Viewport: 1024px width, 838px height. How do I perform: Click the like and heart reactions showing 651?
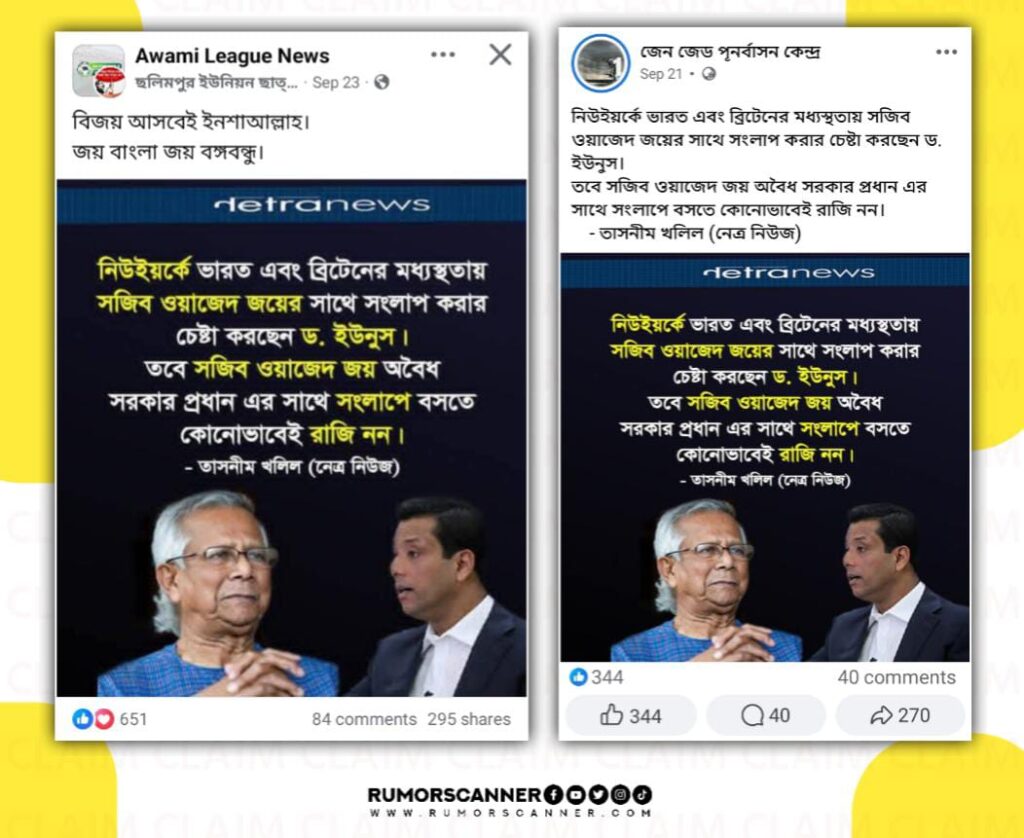(110, 719)
